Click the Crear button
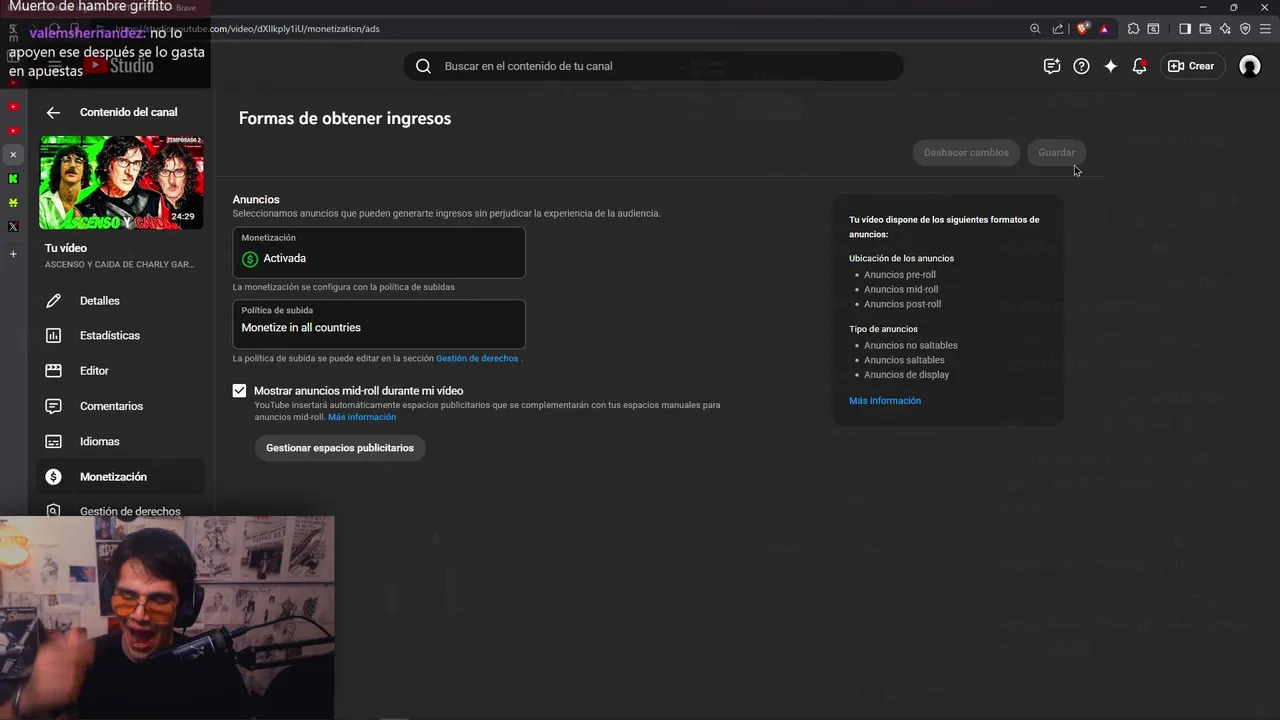 (1191, 66)
